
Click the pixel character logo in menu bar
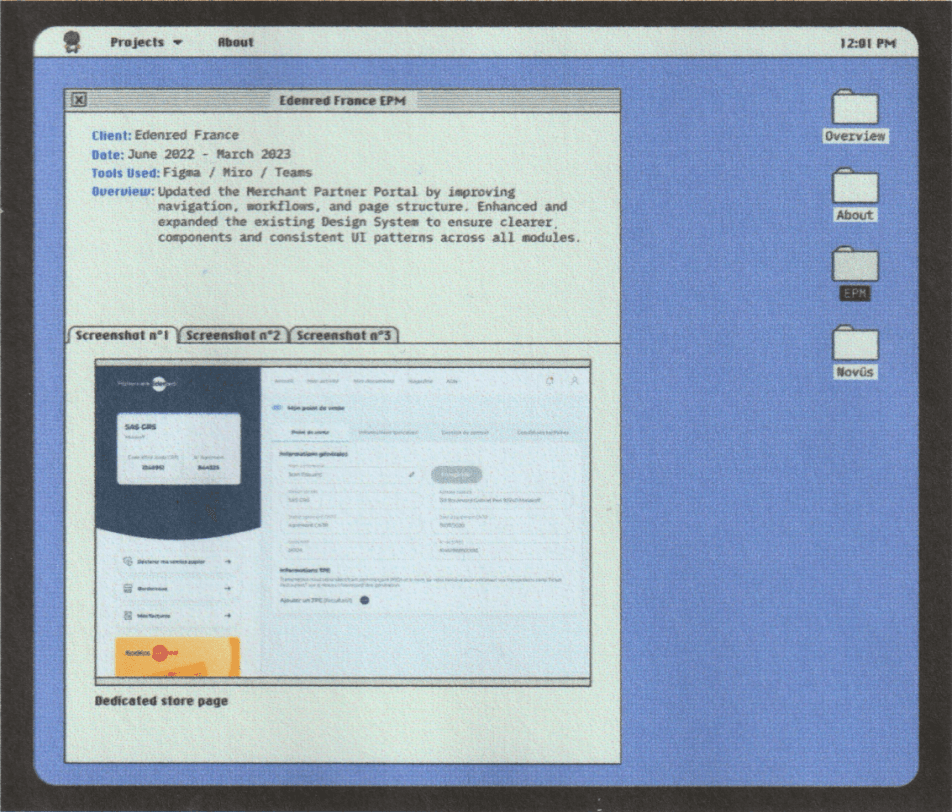pos(72,42)
